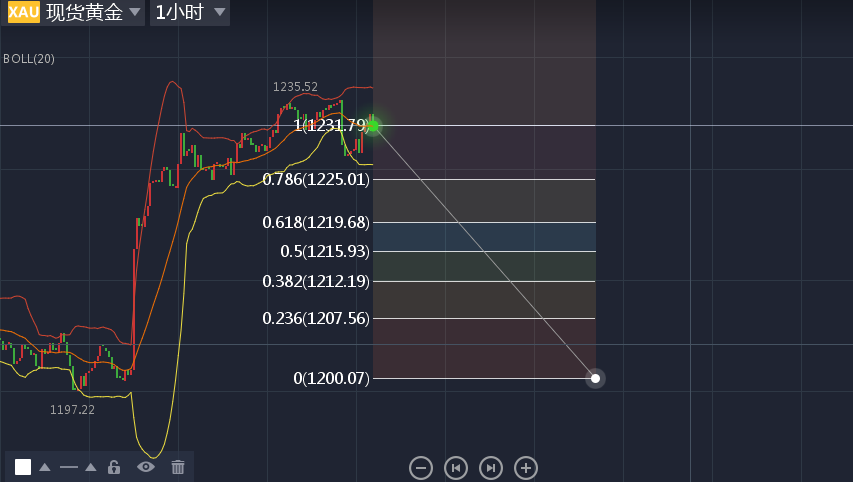Toggle drawing visibility with the eye icon
The height and width of the screenshot is (482, 853).
click(x=146, y=467)
